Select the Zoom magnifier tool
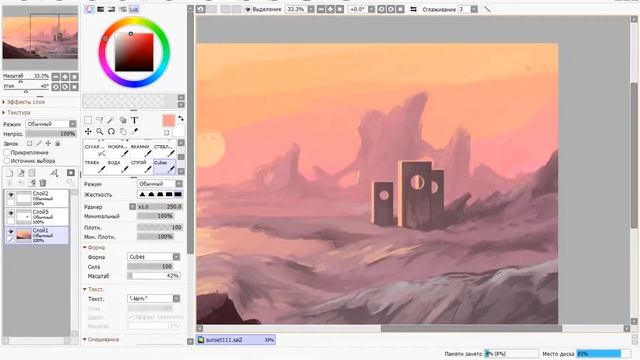Viewport: 640px width, 360px height. [x=100, y=131]
